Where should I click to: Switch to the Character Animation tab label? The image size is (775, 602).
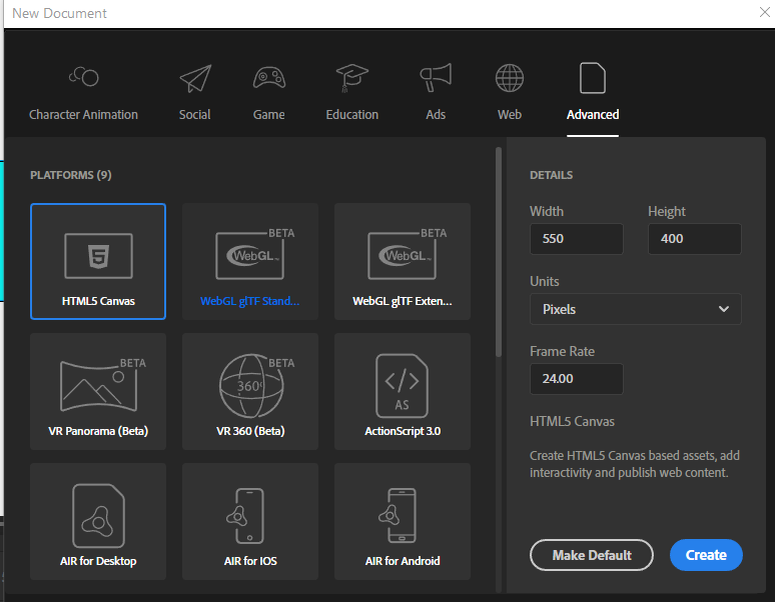coord(84,115)
